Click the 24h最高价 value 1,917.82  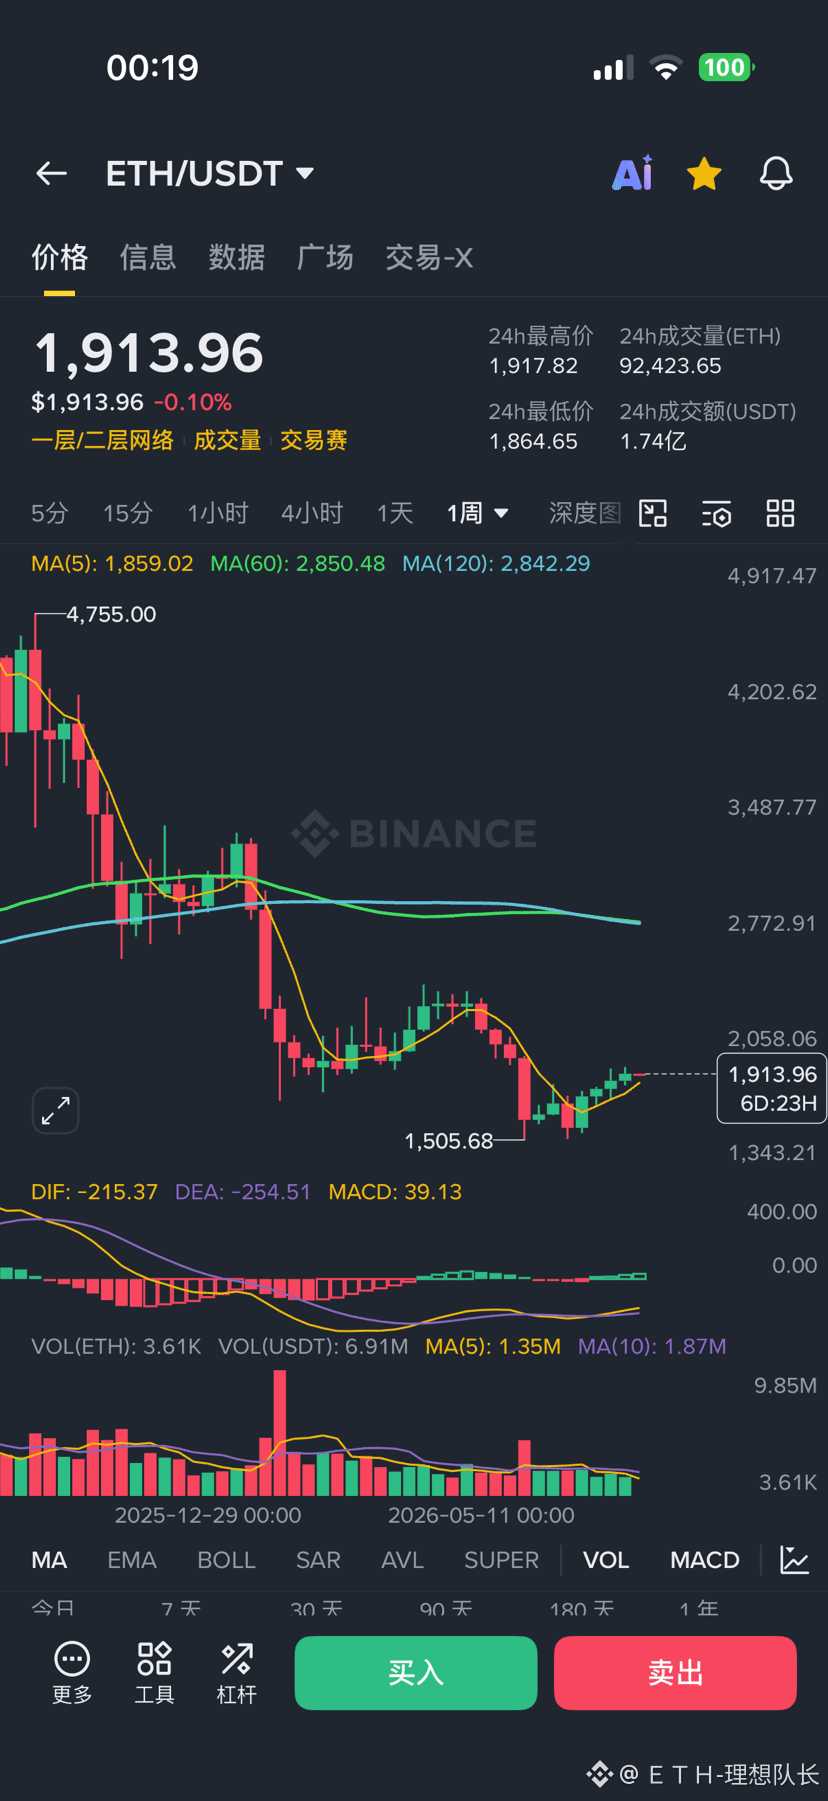click(533, 366)
